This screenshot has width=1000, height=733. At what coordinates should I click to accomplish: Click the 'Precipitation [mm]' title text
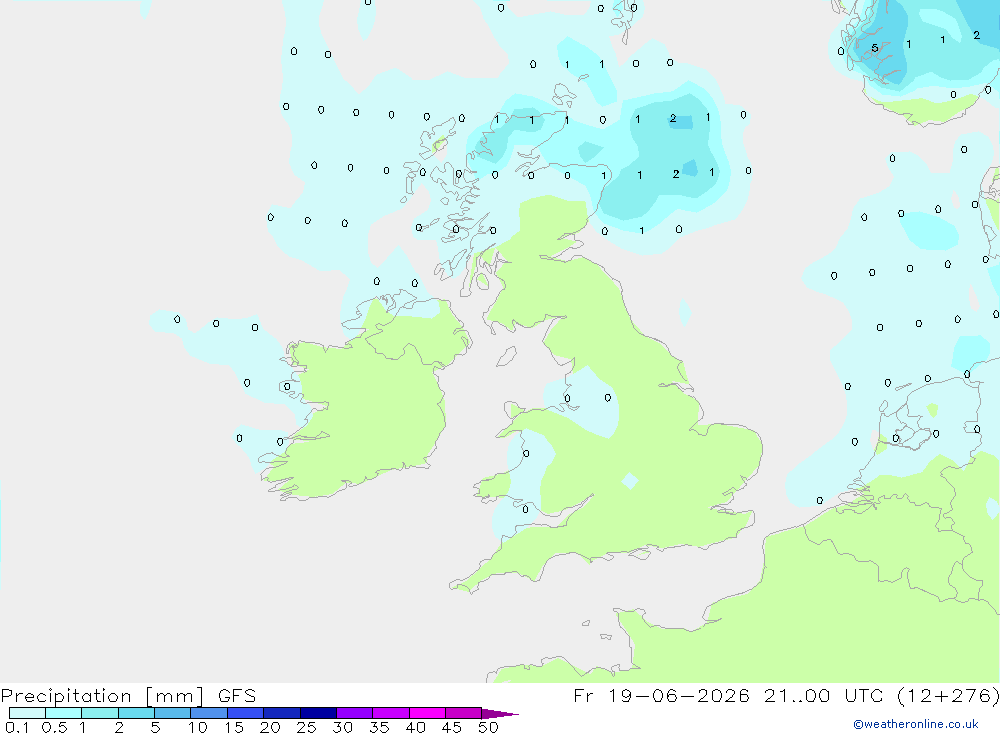[103, 696]
